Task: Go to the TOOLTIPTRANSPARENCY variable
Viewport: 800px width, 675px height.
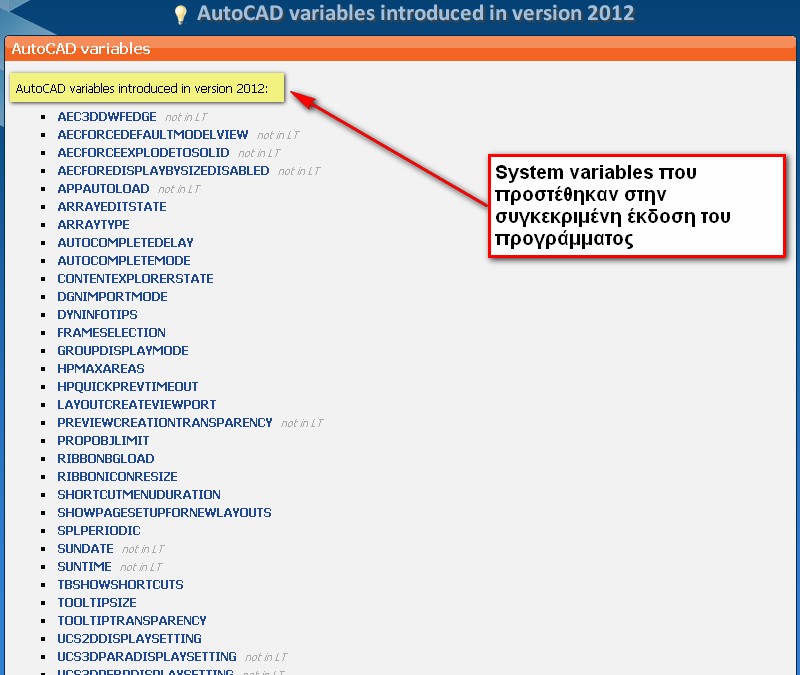Action: pos(132,620)
